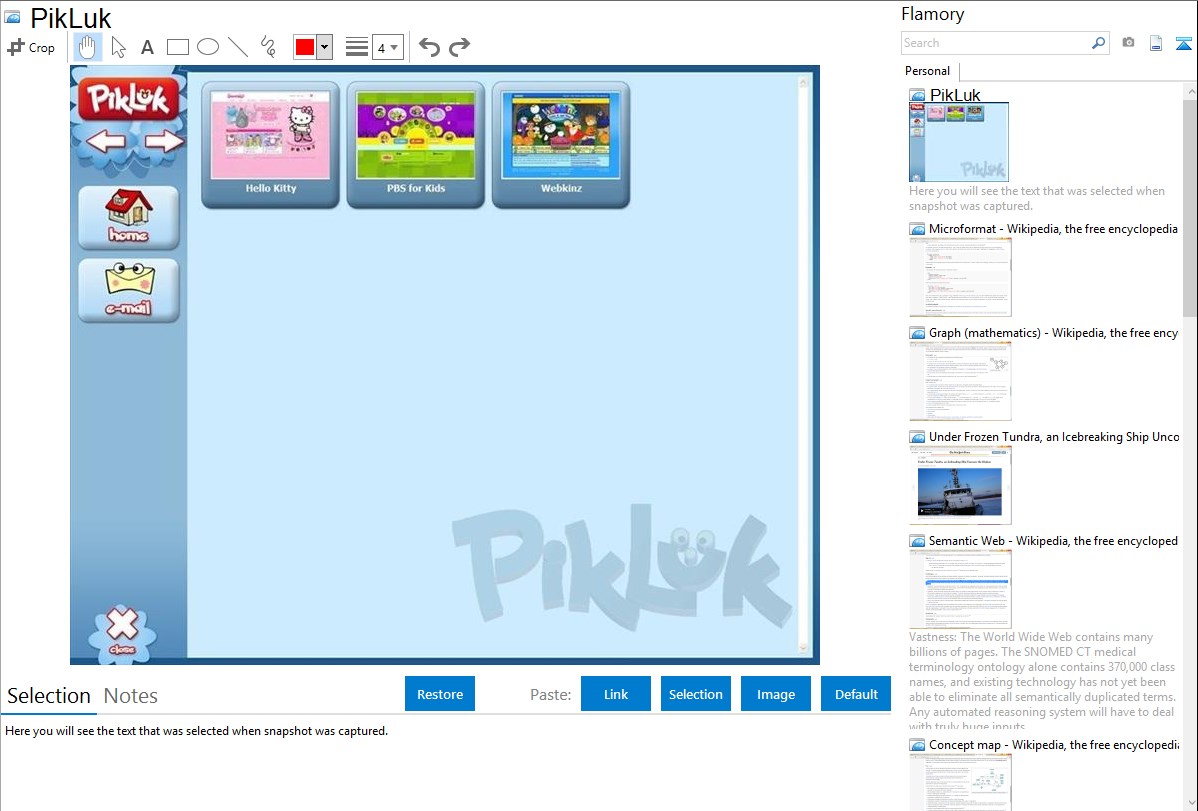Click the Semantic Web Vastness description text
The image size is (1198, 811).
coord(1042,681)
